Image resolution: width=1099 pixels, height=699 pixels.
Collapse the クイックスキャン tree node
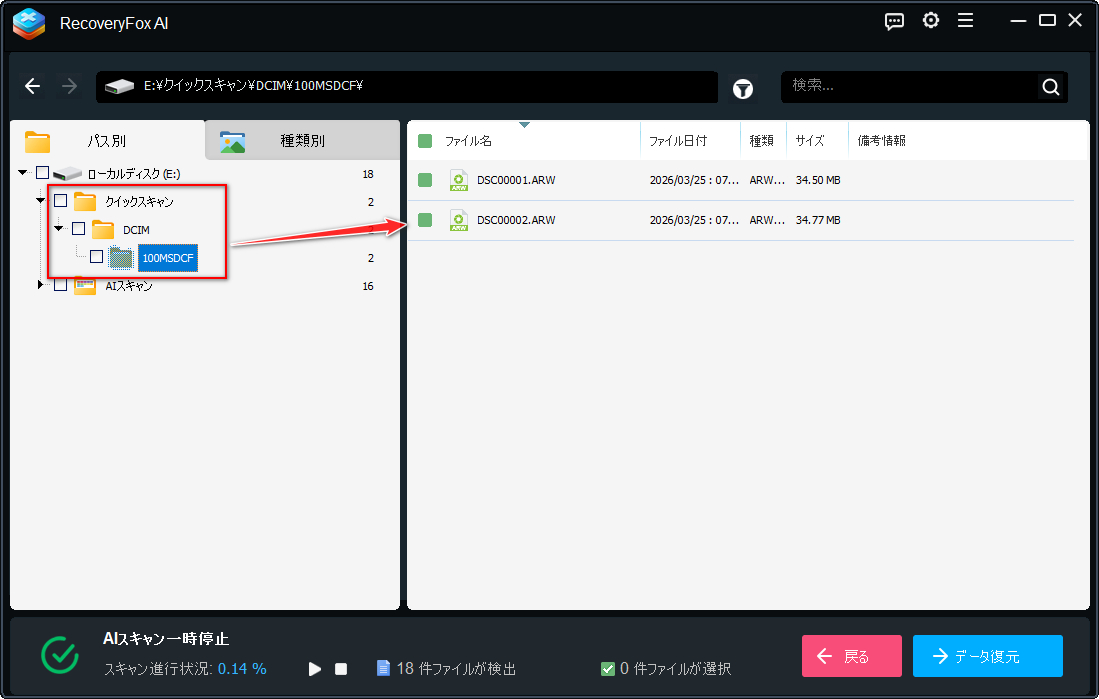point(40,201)
